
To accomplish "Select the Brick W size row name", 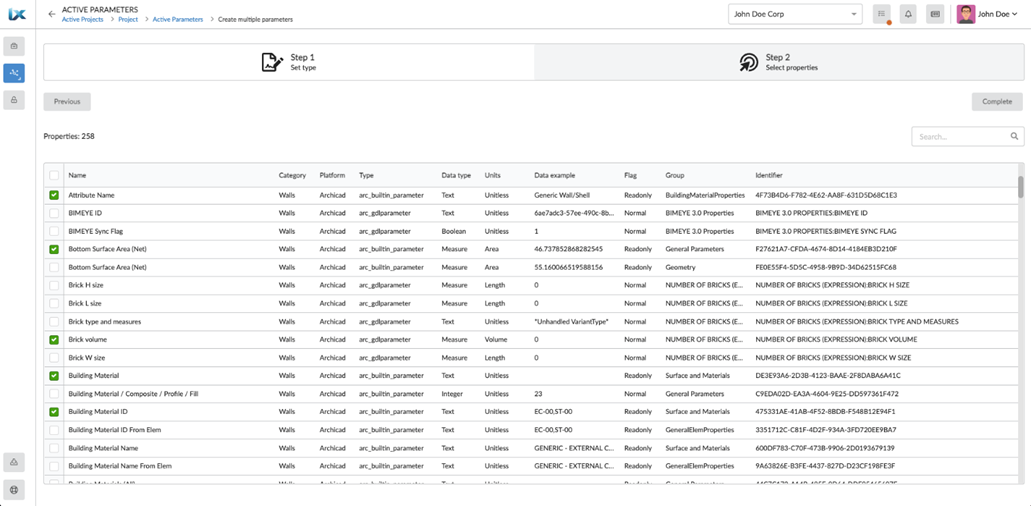I will (87, 357).
